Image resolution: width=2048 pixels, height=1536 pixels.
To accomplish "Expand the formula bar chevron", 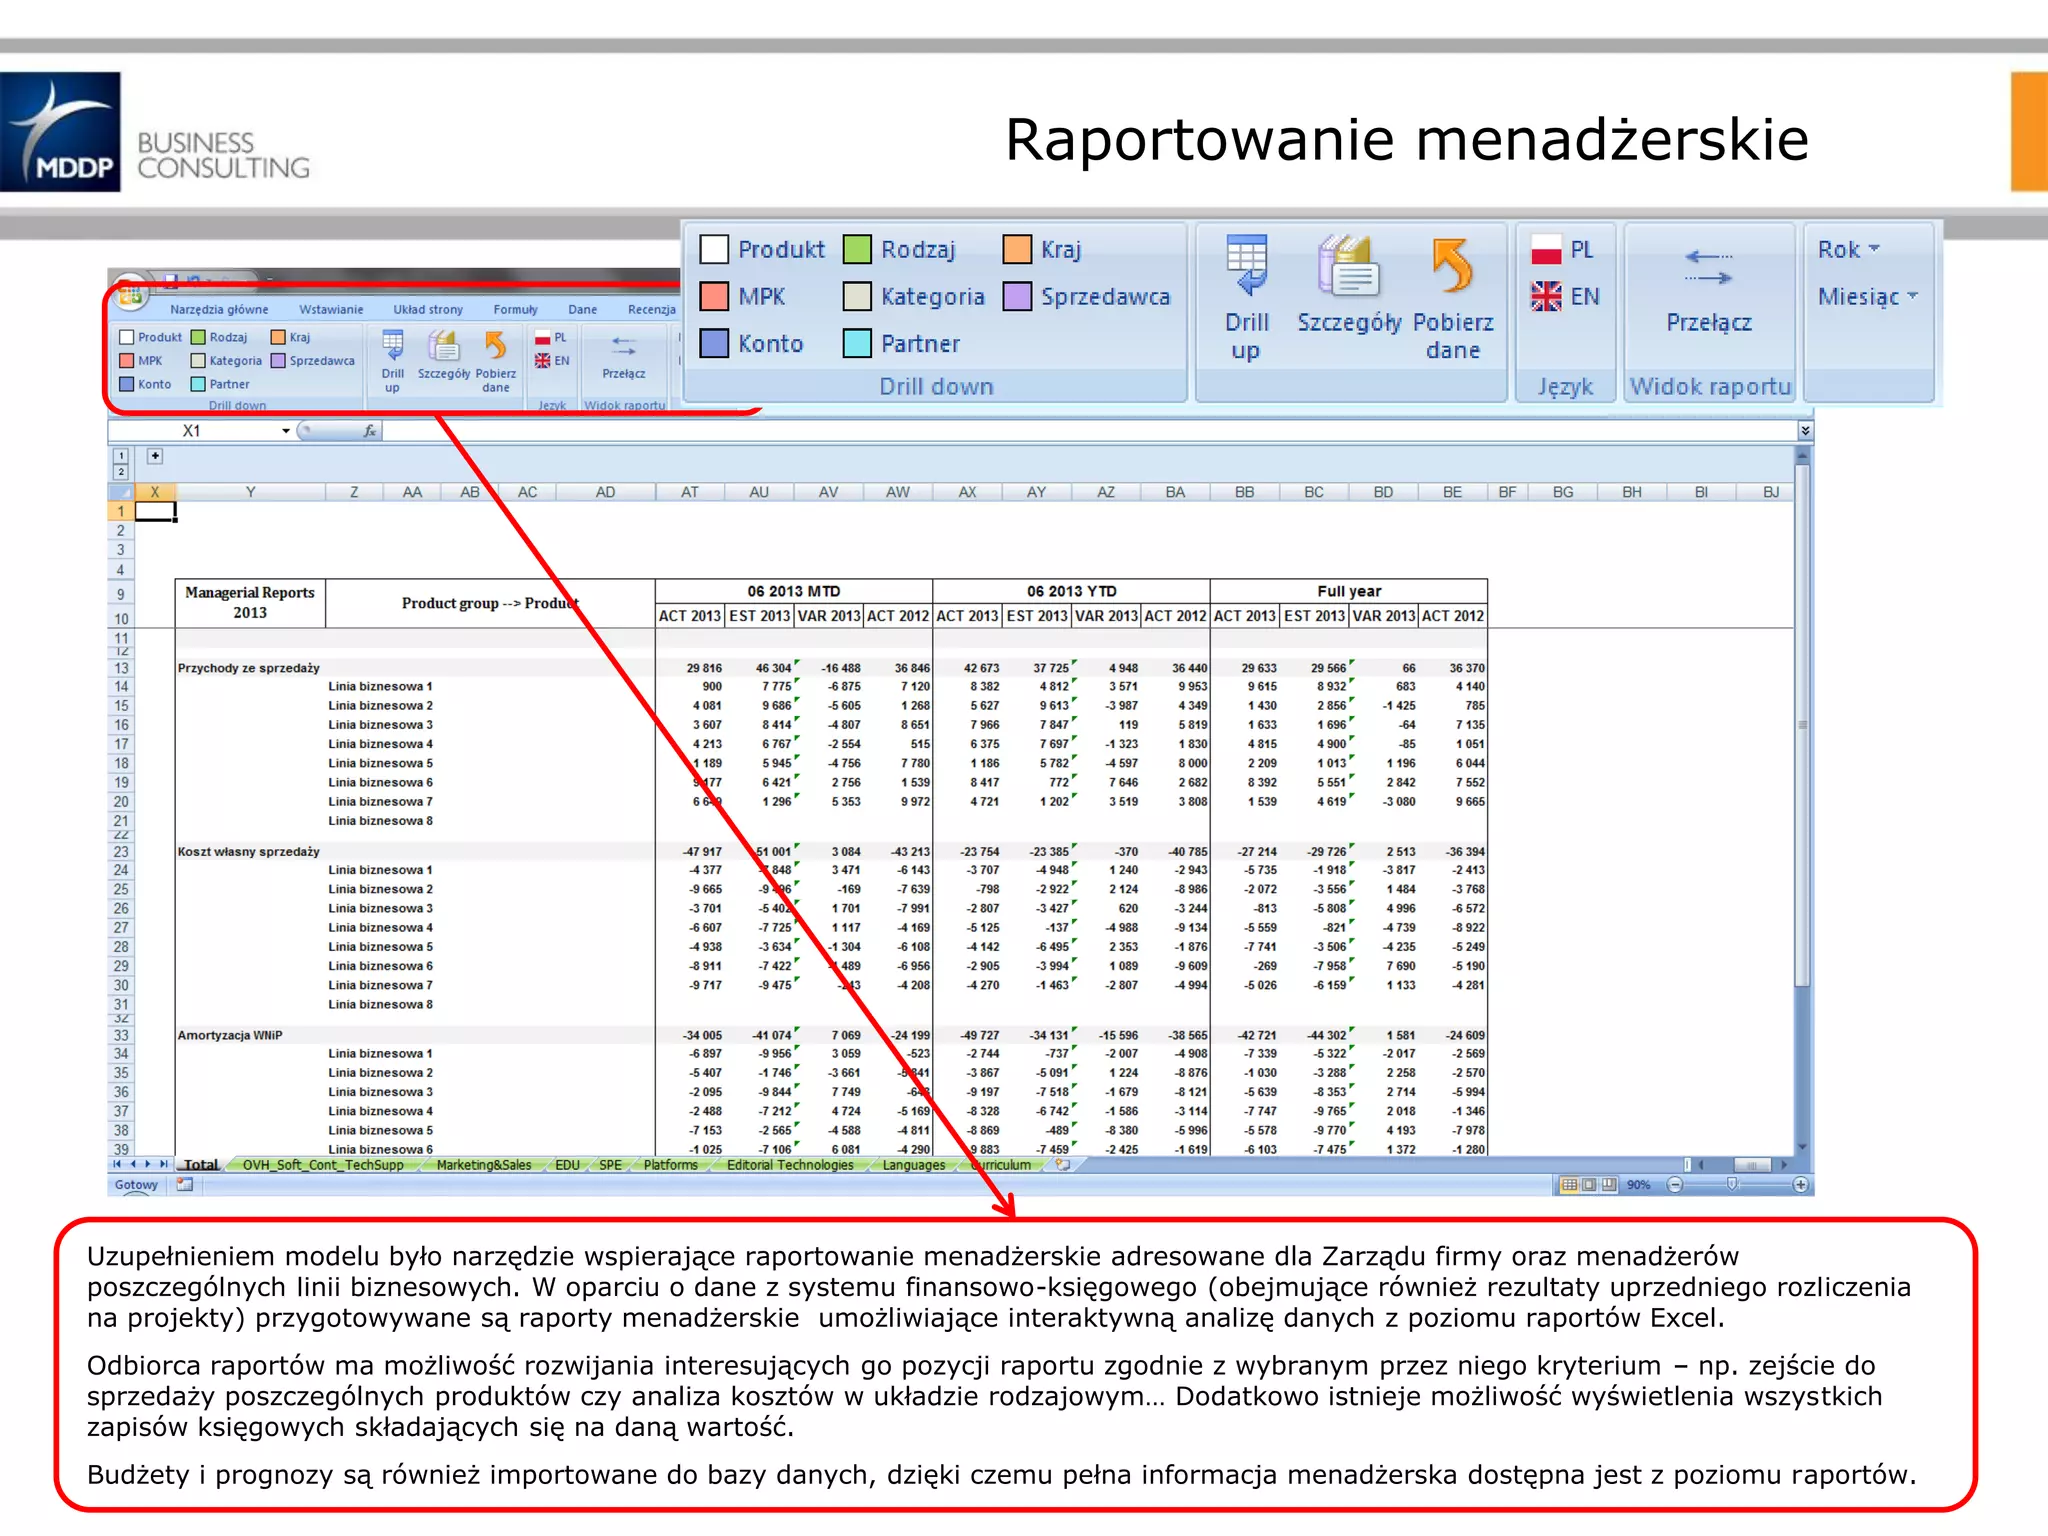I will click(1804, 431).
